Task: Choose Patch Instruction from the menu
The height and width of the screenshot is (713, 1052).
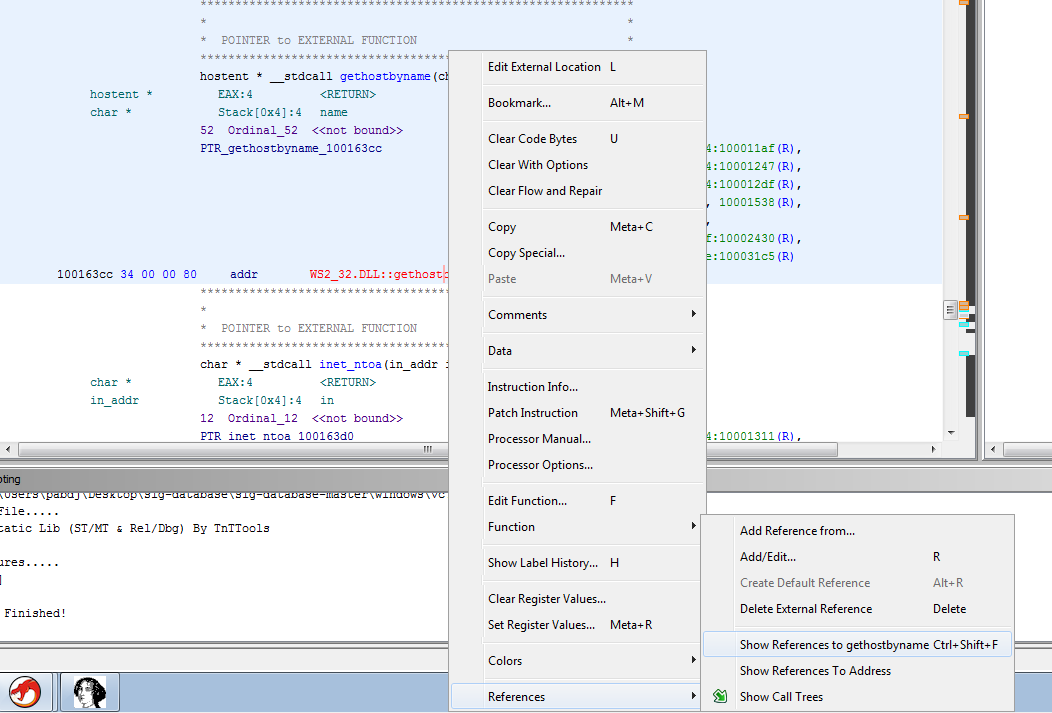Action: [532, 413]
